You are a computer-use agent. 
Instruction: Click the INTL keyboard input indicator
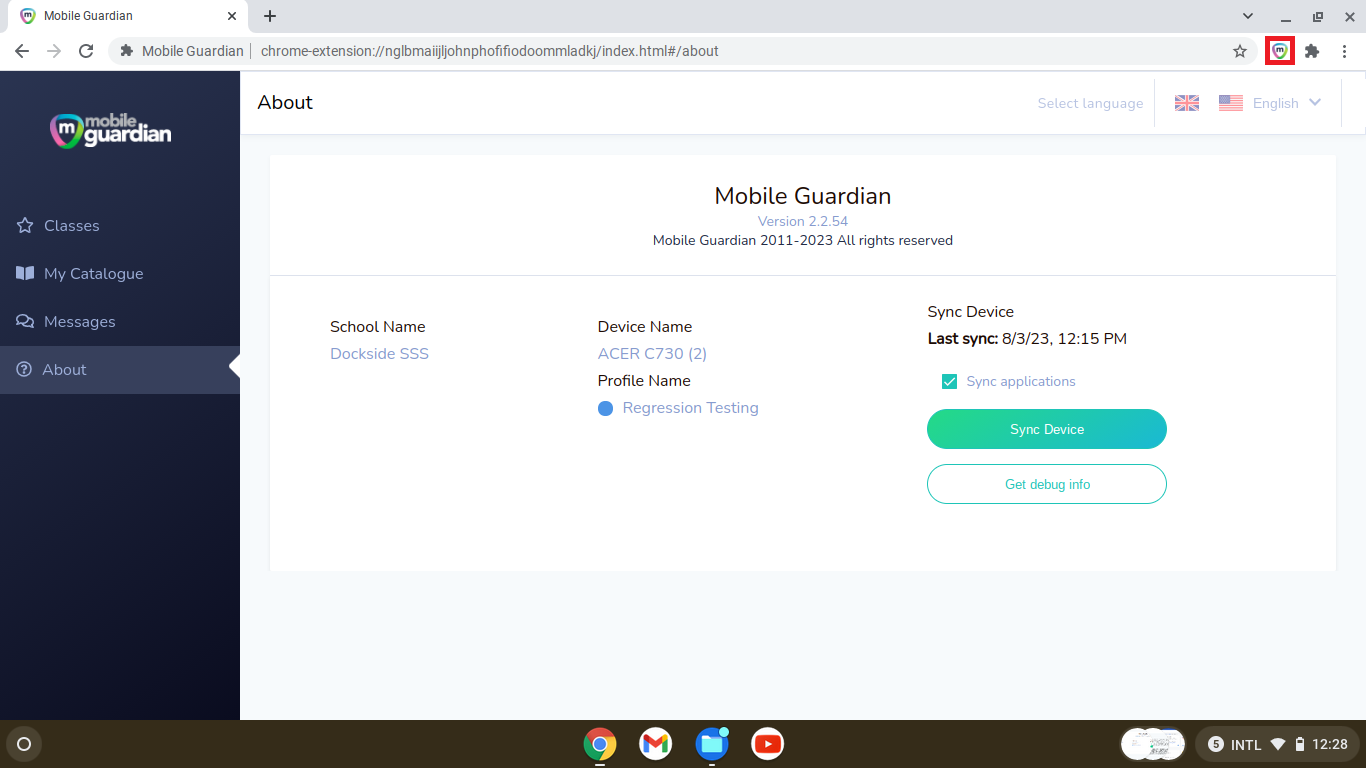click(1246, 745)
